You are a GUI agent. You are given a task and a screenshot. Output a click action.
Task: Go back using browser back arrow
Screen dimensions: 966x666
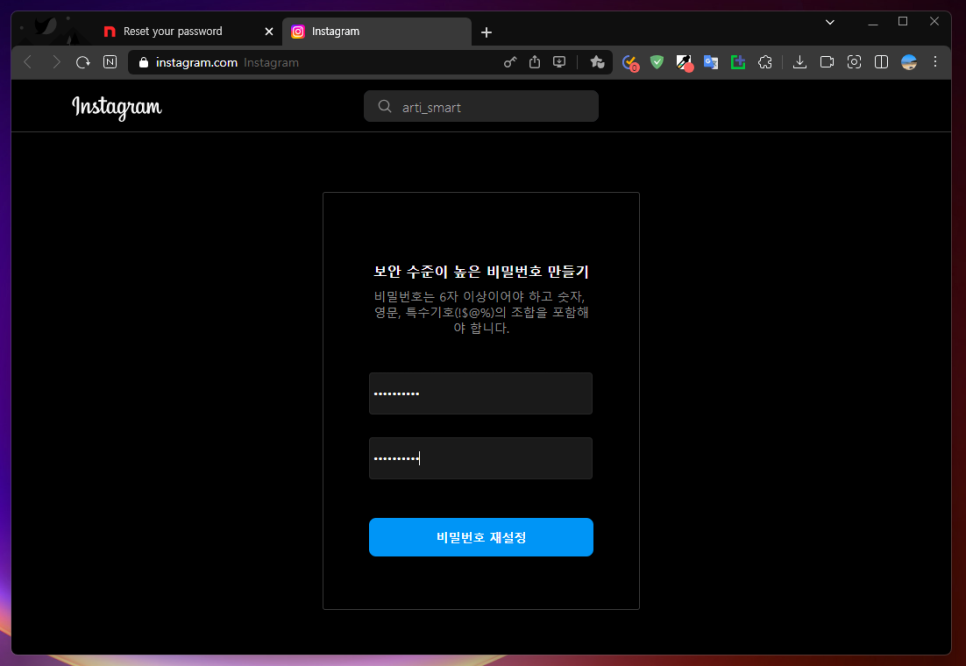(28, 62)
